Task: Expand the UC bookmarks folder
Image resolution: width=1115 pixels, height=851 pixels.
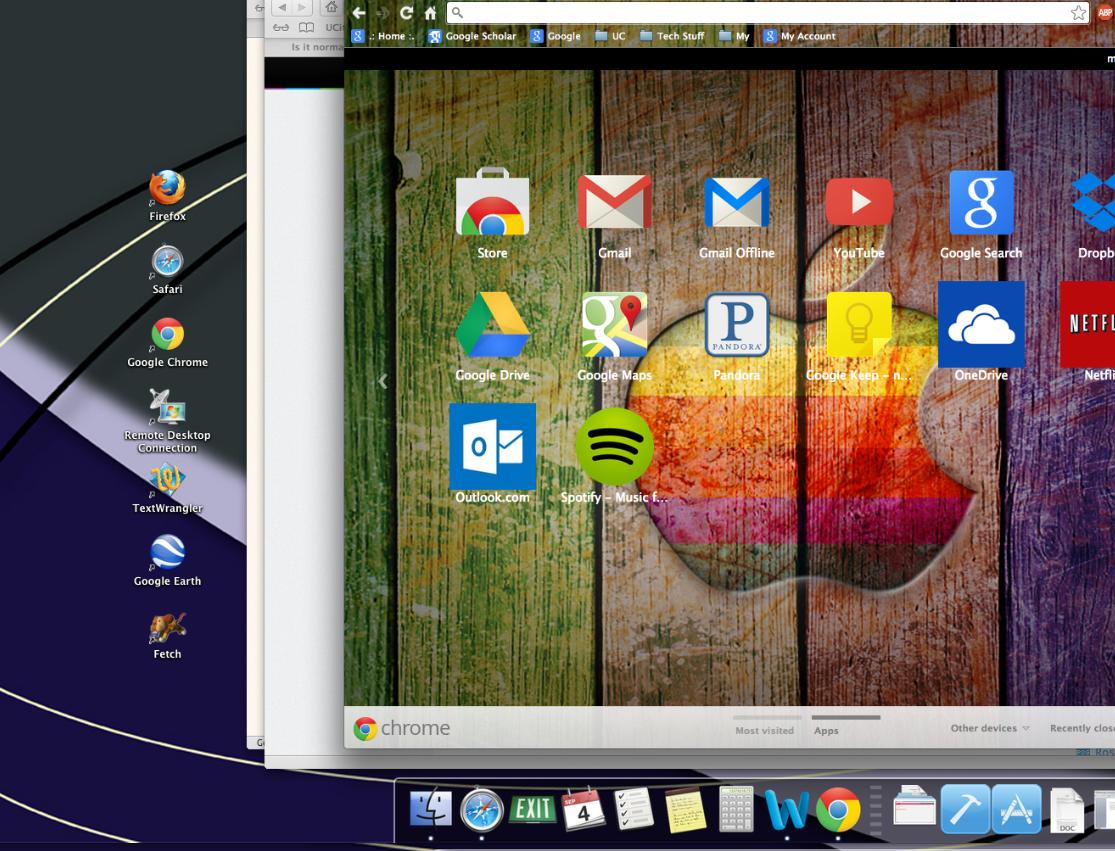Action: coord(610,36)
